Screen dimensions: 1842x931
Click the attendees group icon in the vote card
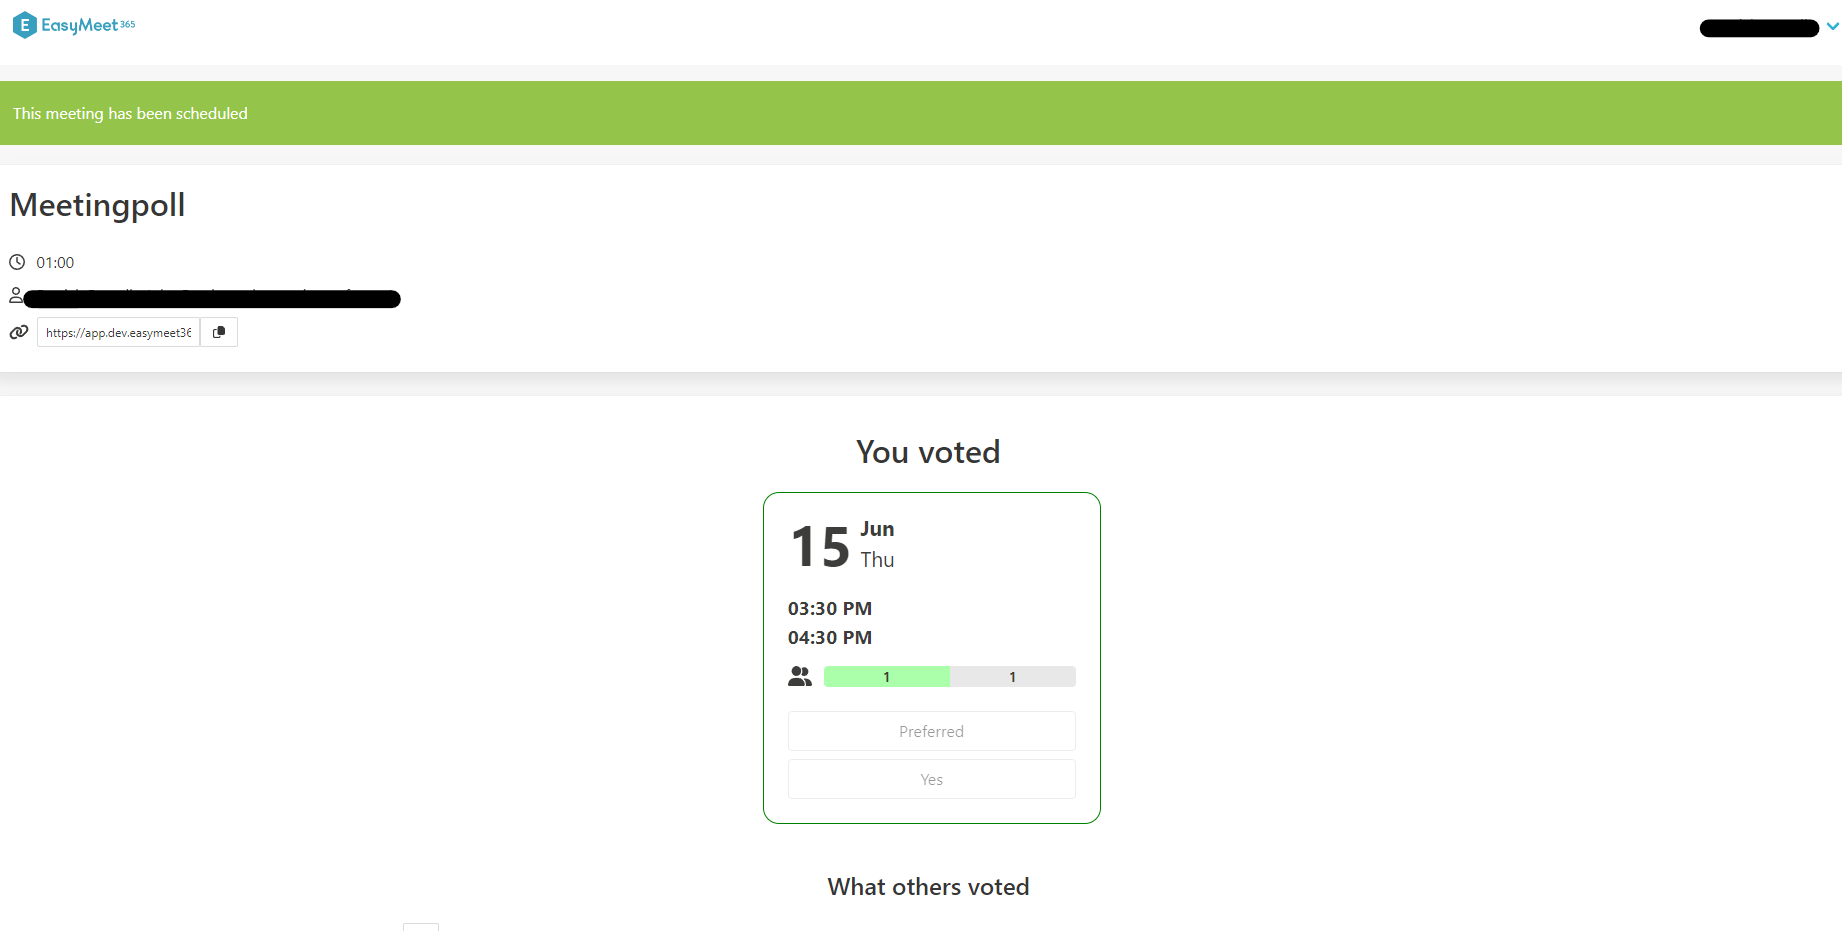point(800,677)
